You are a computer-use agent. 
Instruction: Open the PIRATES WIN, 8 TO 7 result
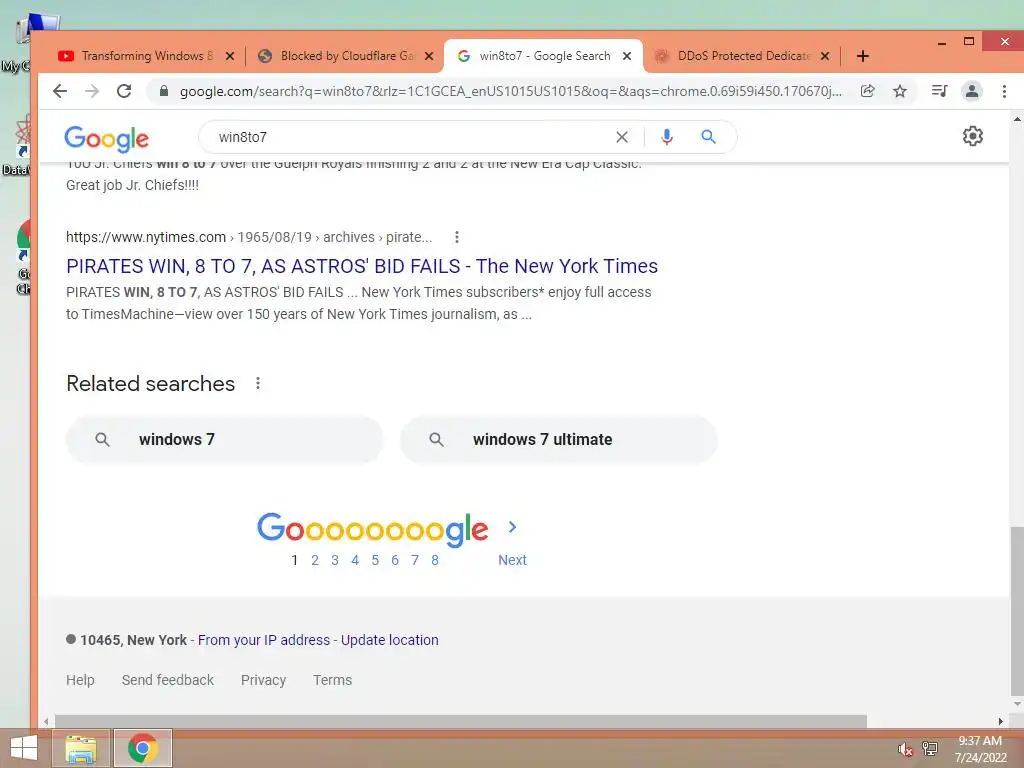click(x=362, y=266)
